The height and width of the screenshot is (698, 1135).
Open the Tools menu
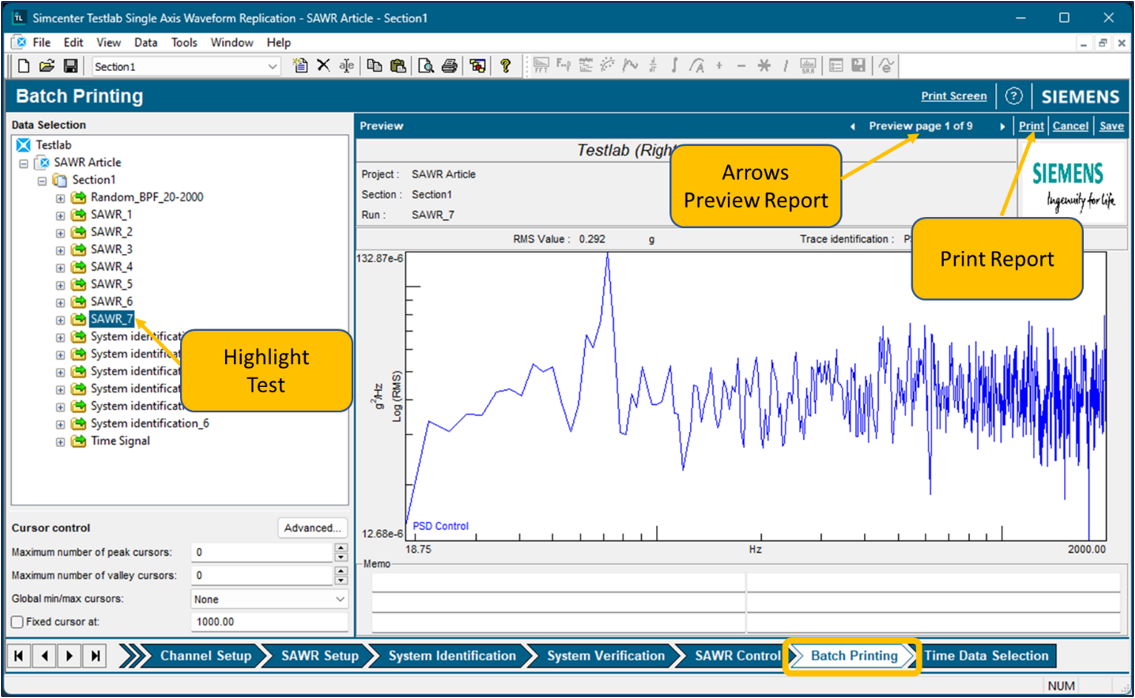[184, 43]
